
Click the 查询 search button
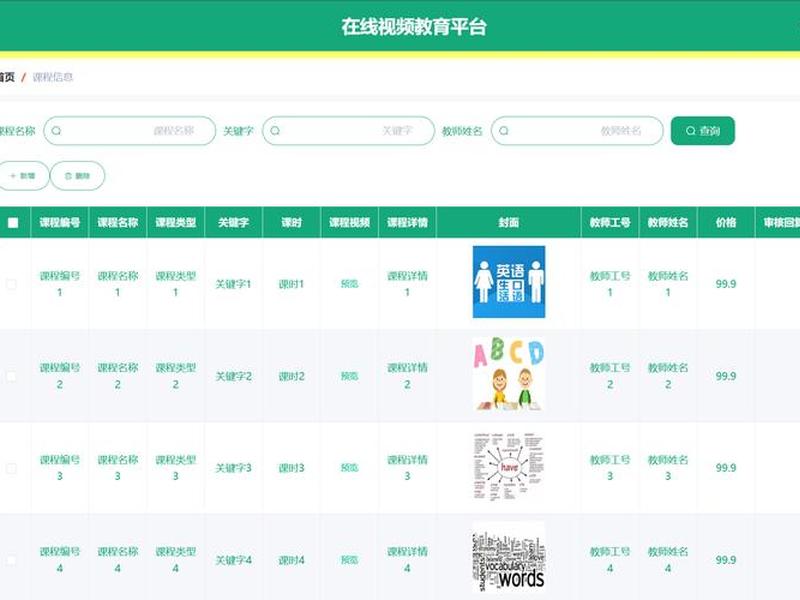pyautogui.click(x=703, y=131)
